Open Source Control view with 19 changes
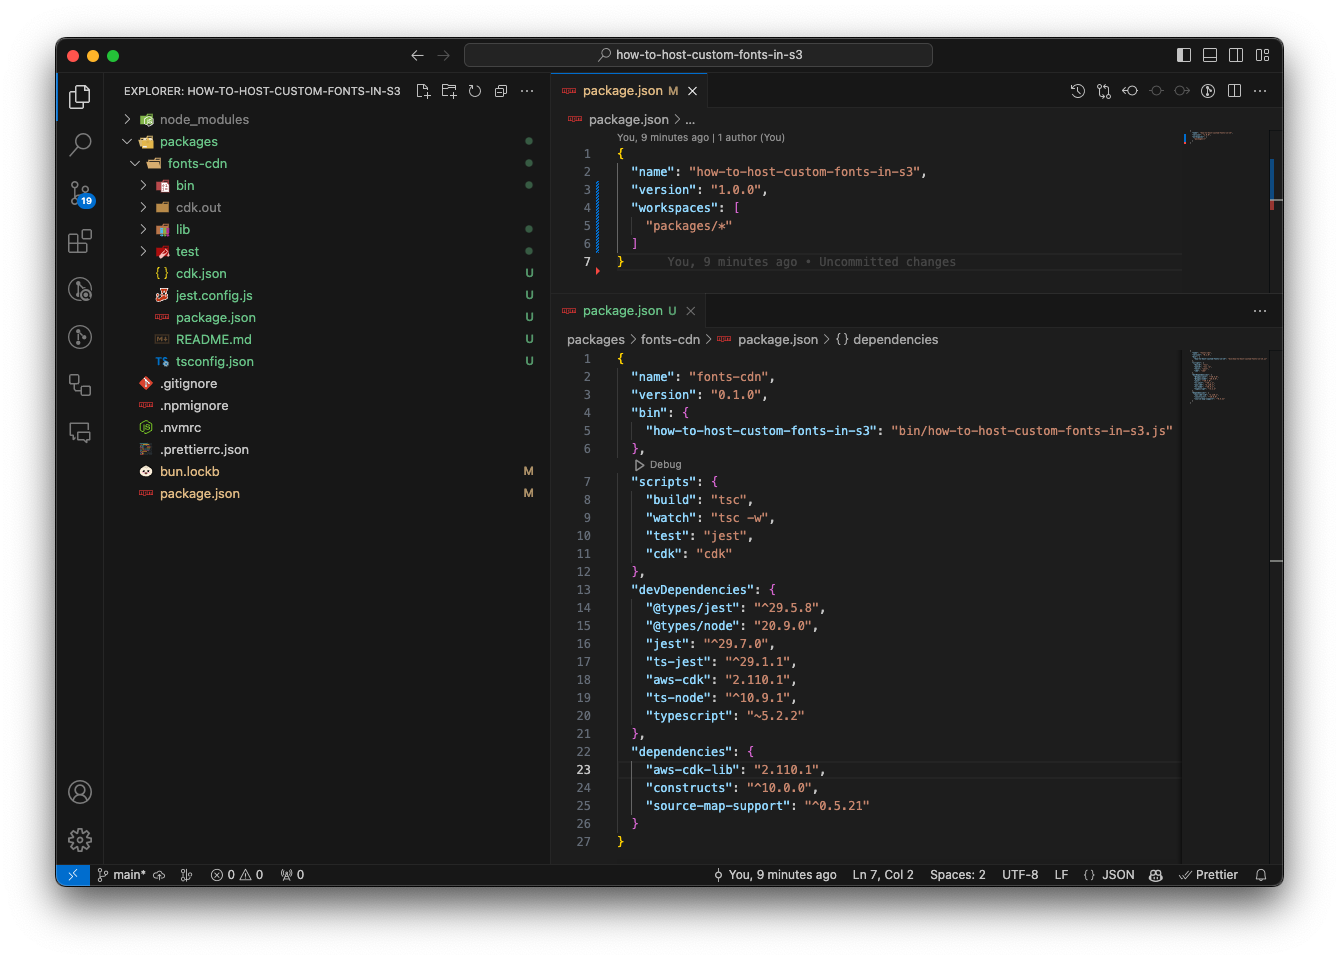Viewport: 1339px width, 960px height. coord(80,193)
